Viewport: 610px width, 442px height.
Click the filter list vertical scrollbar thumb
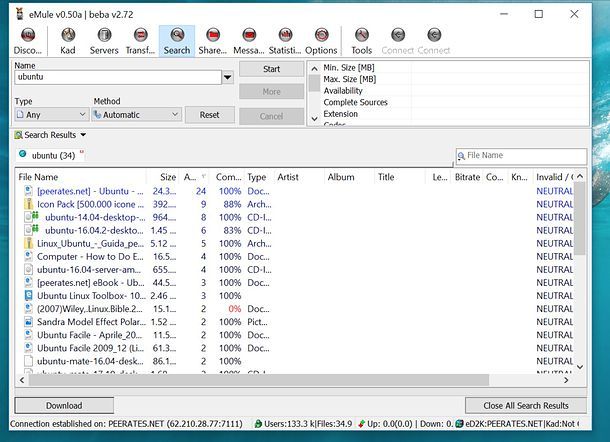click(314, 83)
